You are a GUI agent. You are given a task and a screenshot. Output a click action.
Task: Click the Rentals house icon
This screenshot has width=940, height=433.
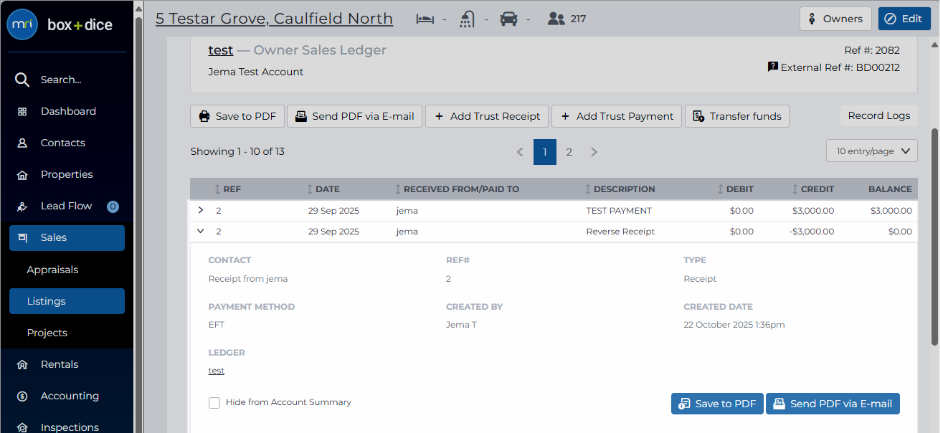click(22, 365)
